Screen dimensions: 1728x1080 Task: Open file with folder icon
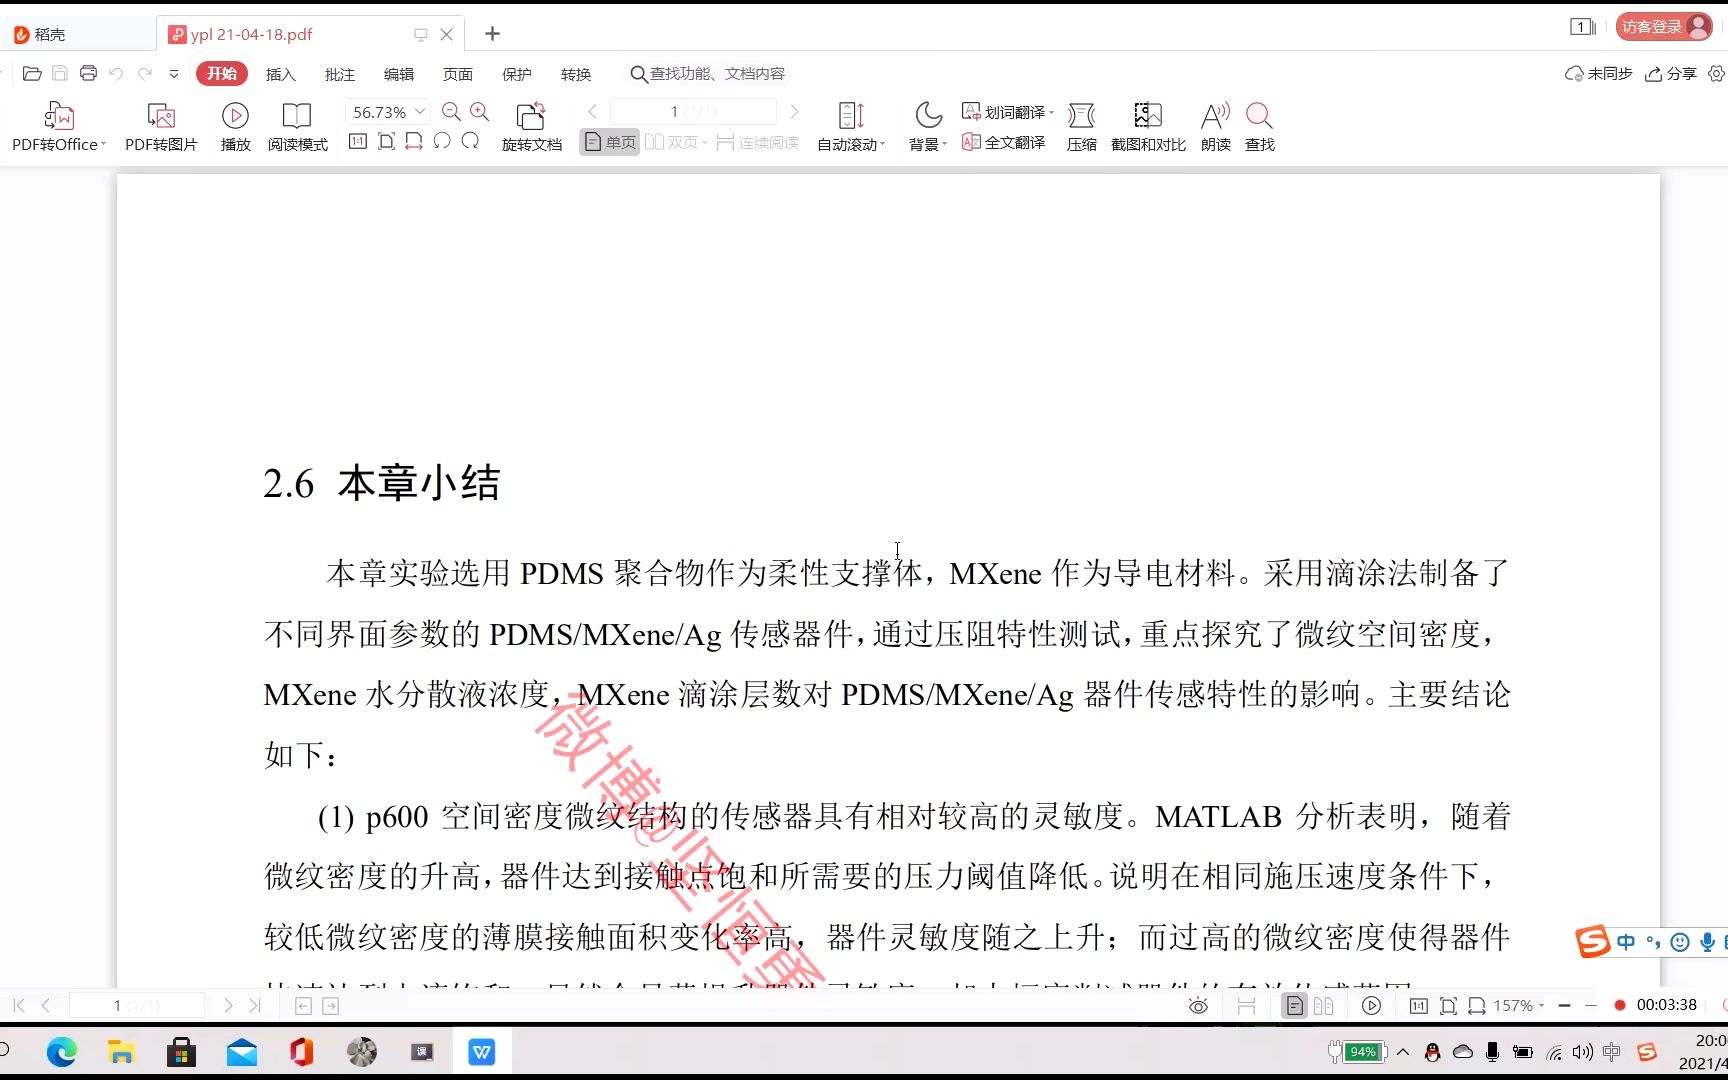[x=32, y=74]
